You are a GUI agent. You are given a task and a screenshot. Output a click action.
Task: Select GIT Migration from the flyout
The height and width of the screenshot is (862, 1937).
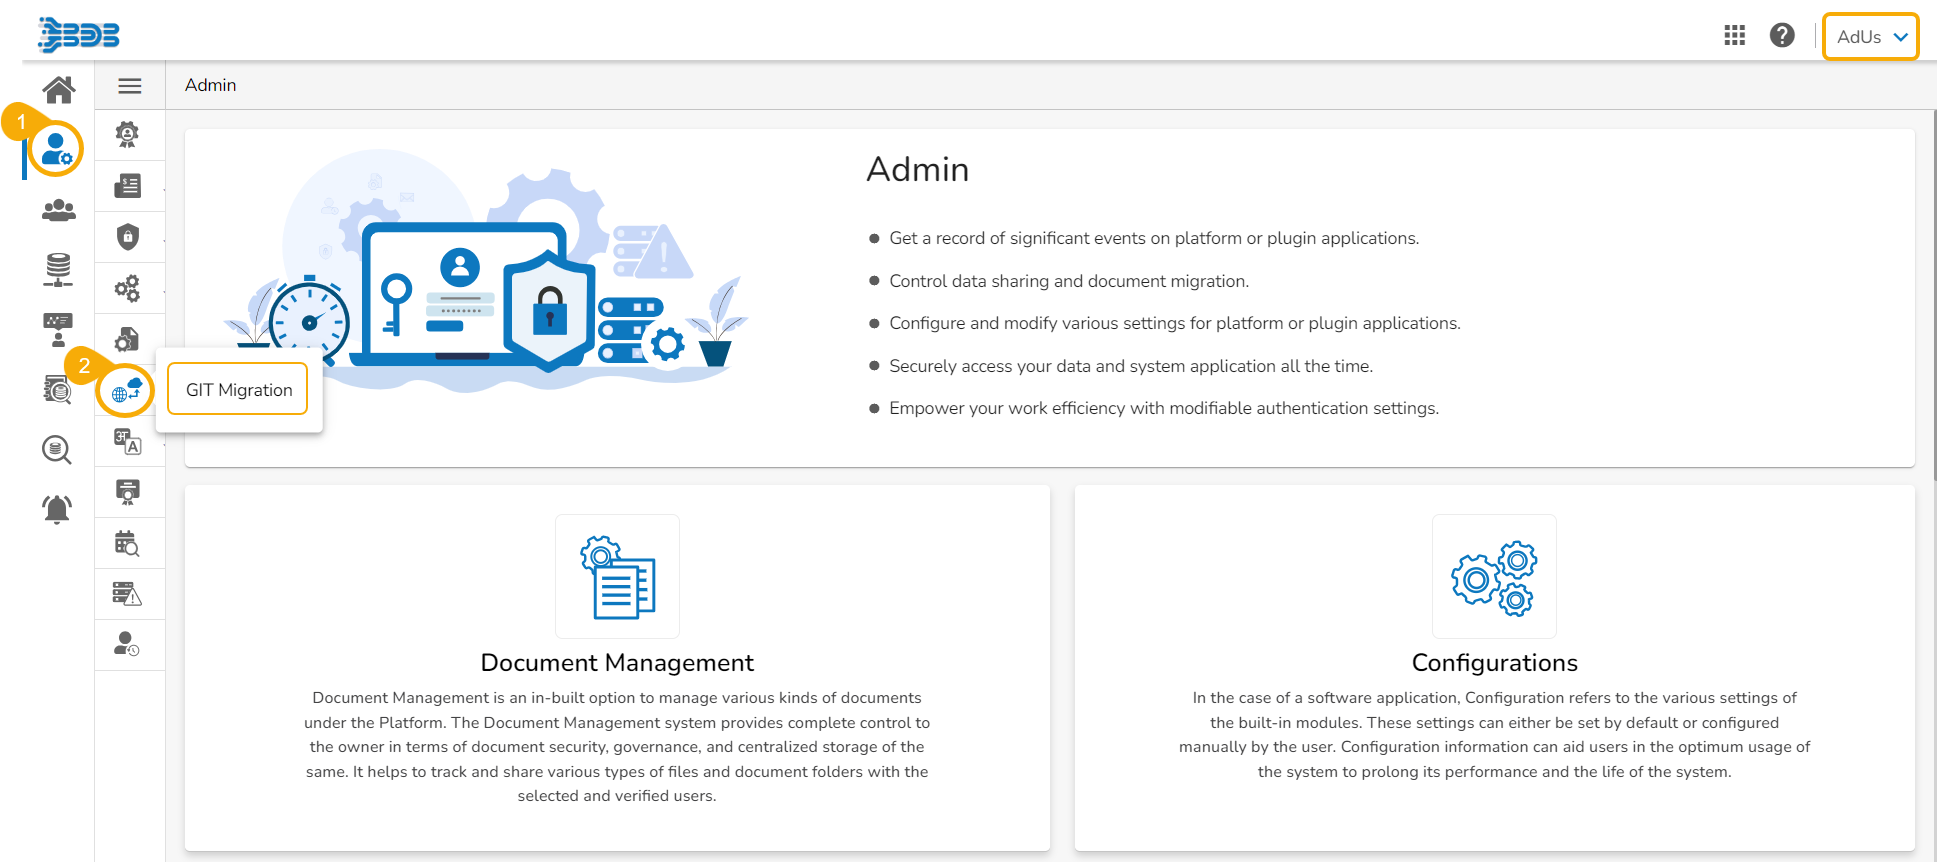pyautogui.click(x=239, y=390)
